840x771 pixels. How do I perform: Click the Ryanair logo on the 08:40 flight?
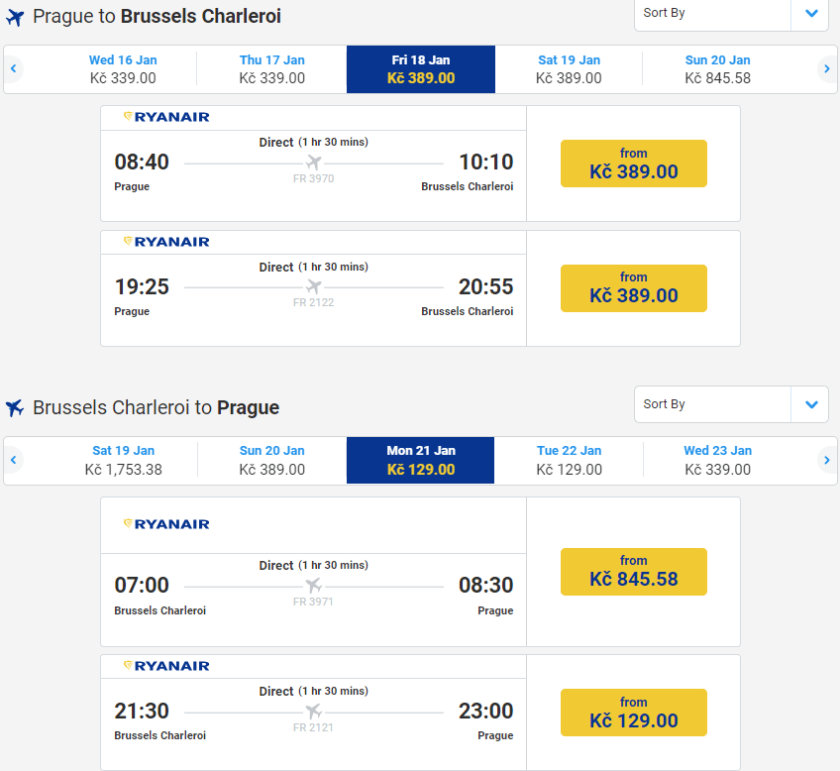(166, 117)
